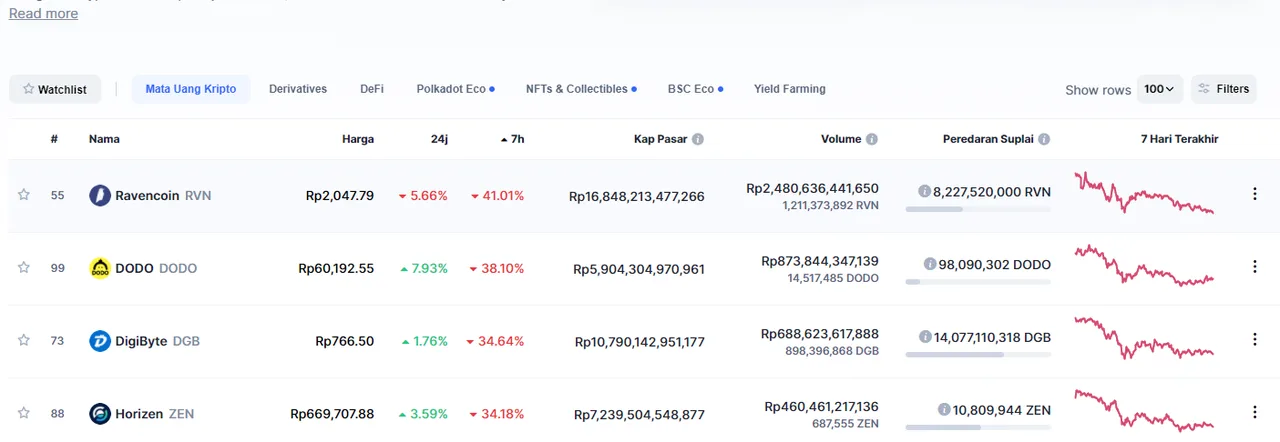The height and width of the screenshot is (442, 1280).
Task: Click Ravencoin price Rp2,047.79
Action: point(340,196)
